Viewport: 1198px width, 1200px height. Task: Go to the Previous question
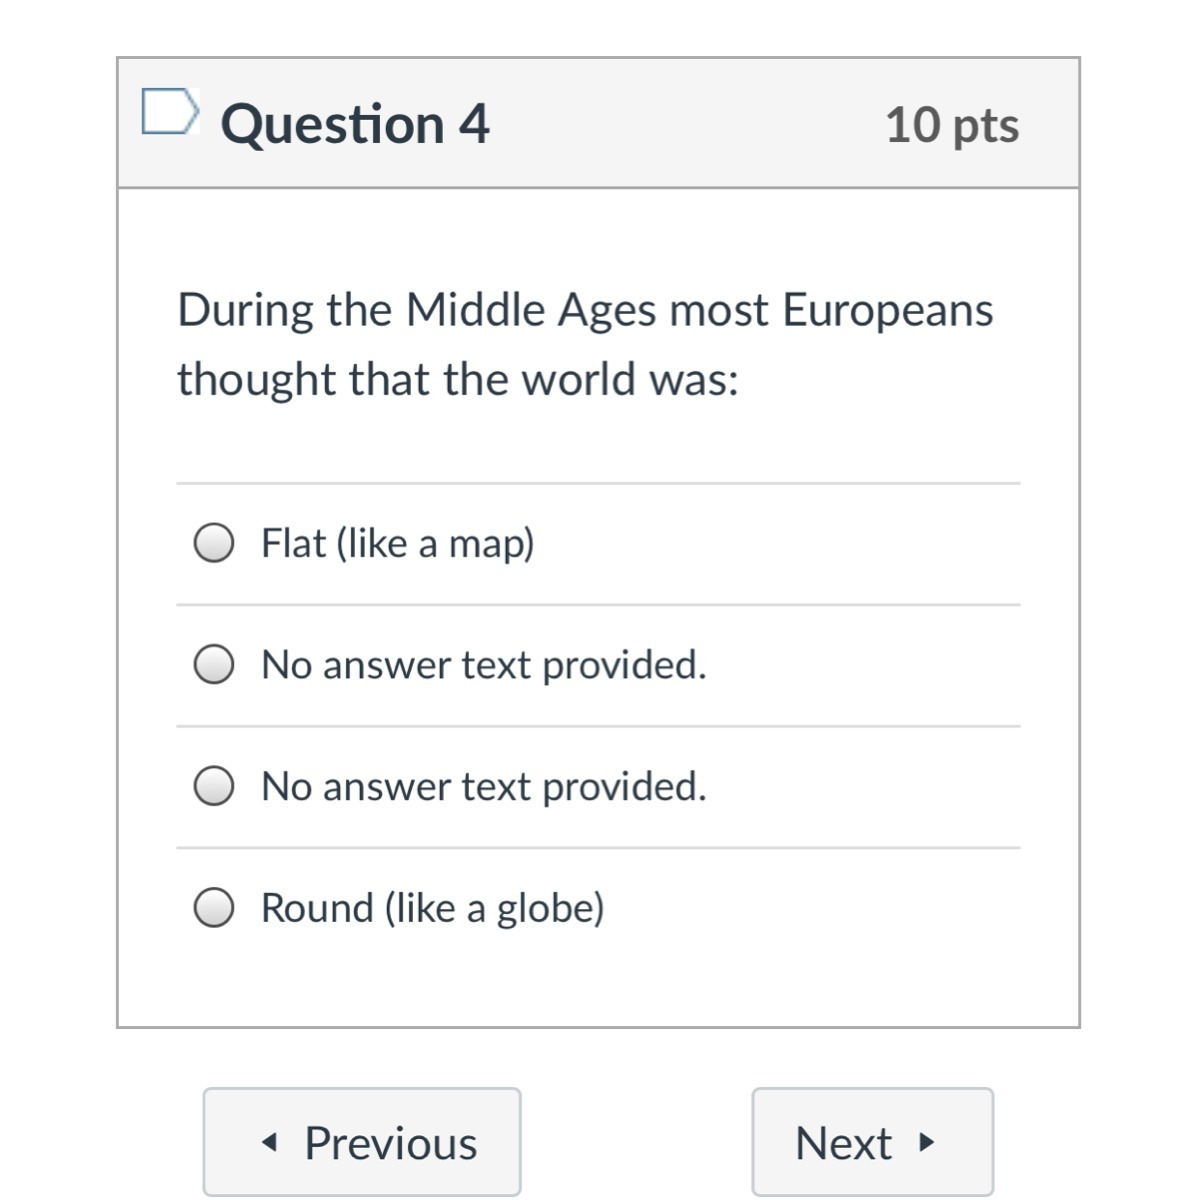click(362, 1142)
